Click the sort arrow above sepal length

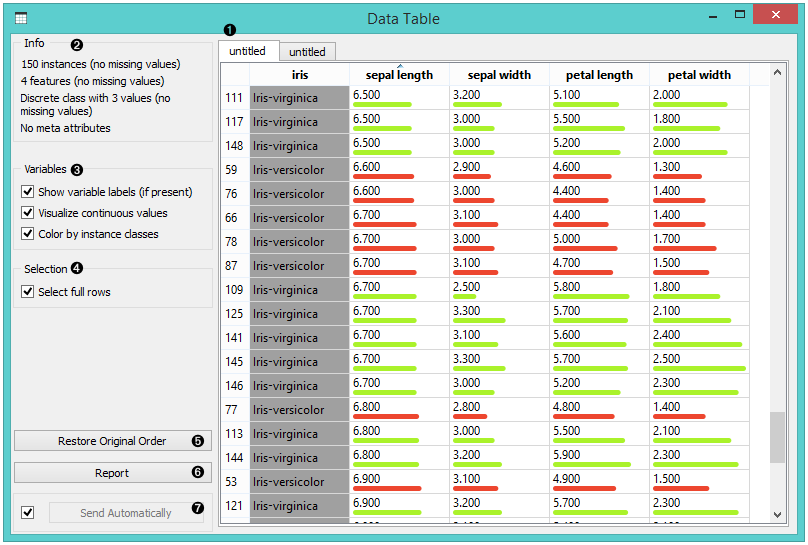[x=399, y=65]
